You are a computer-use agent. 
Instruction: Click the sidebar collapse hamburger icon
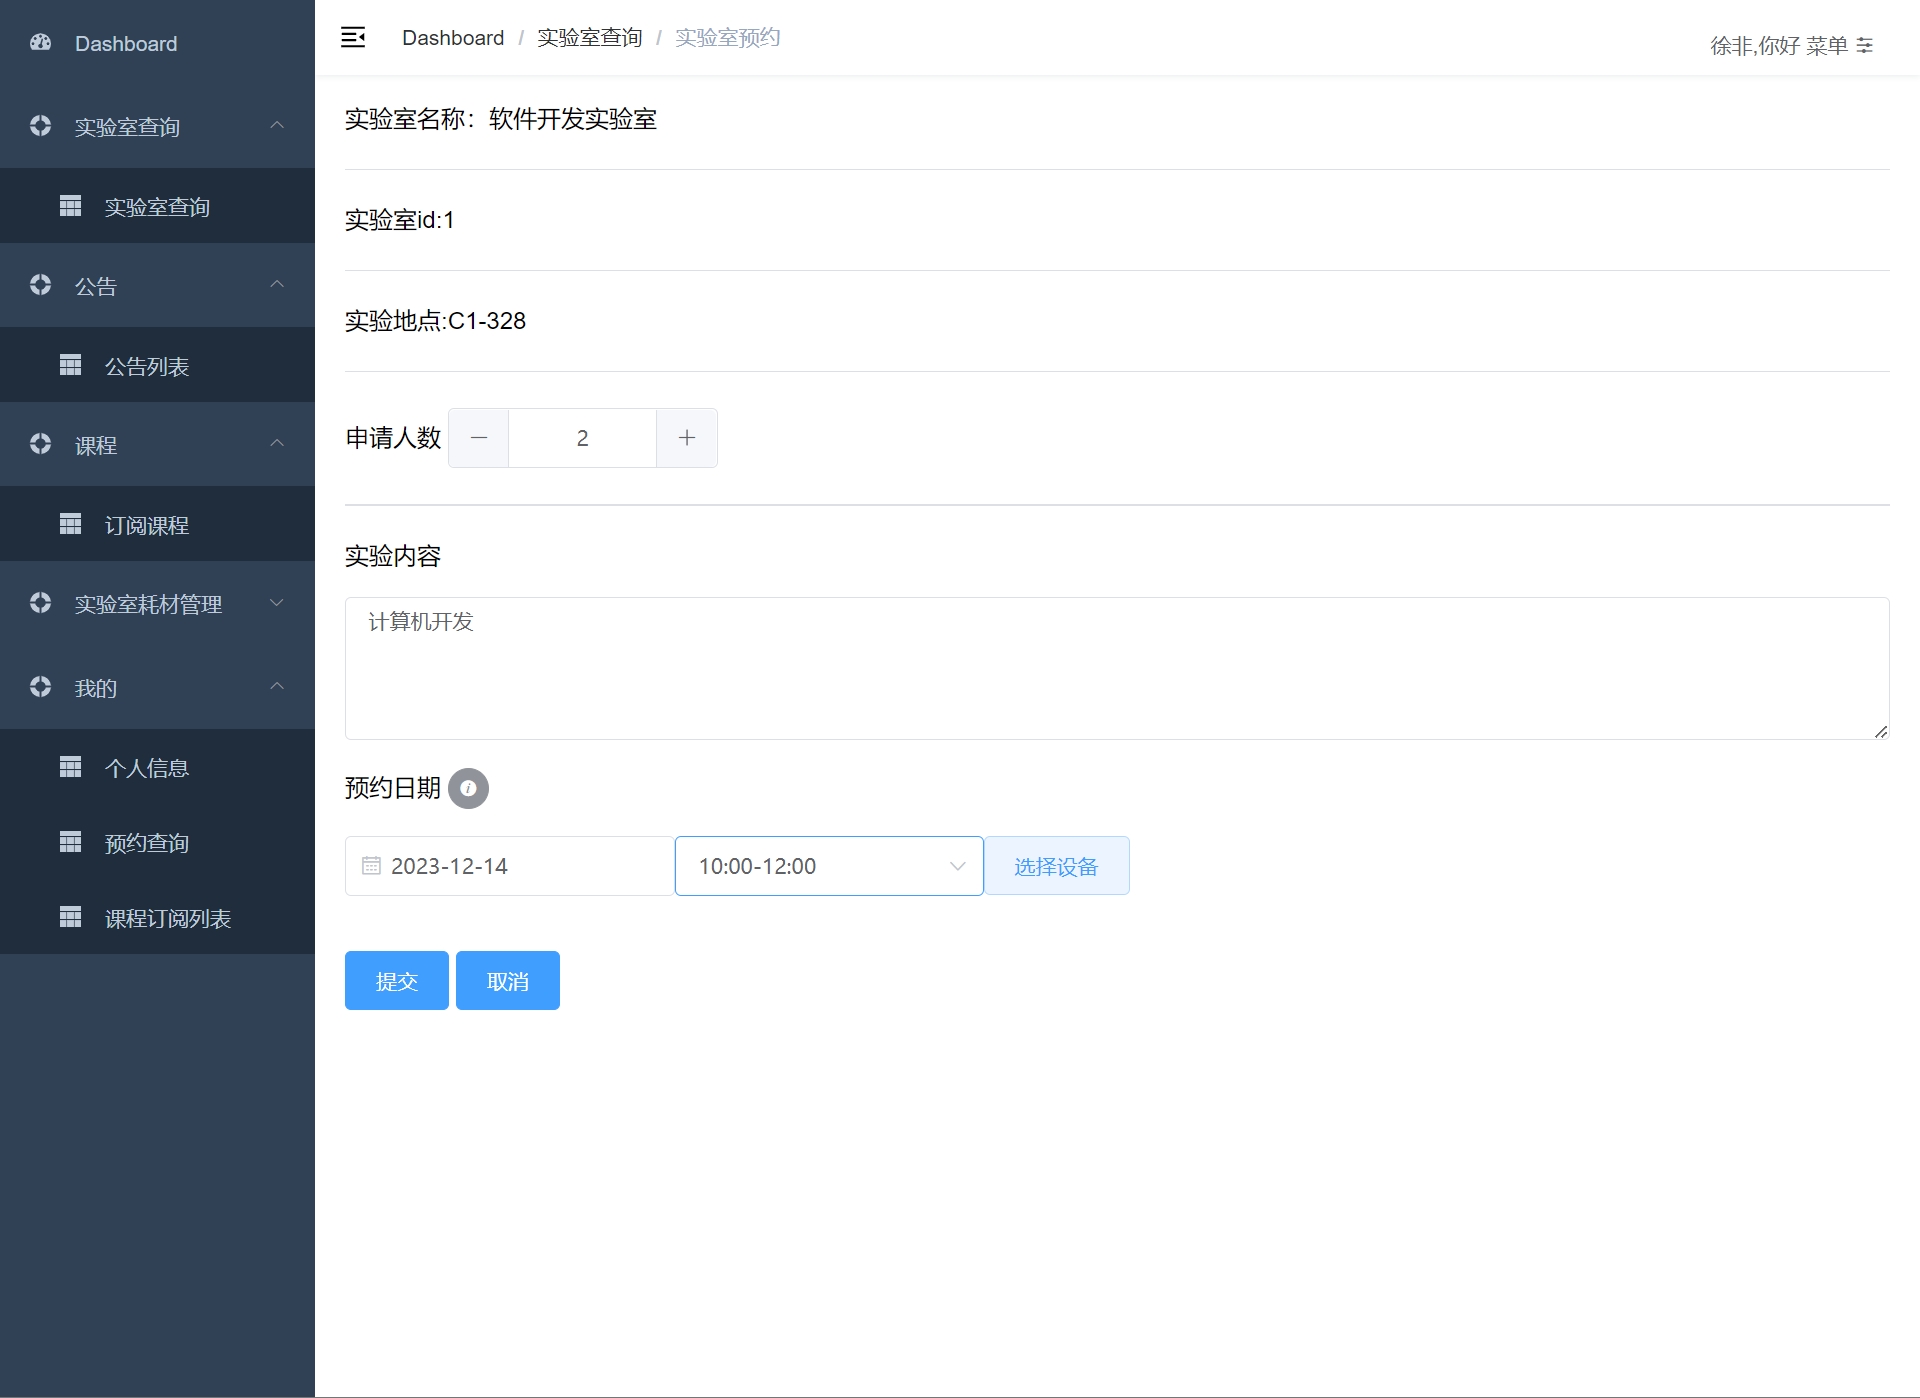(x=353, y=38)
